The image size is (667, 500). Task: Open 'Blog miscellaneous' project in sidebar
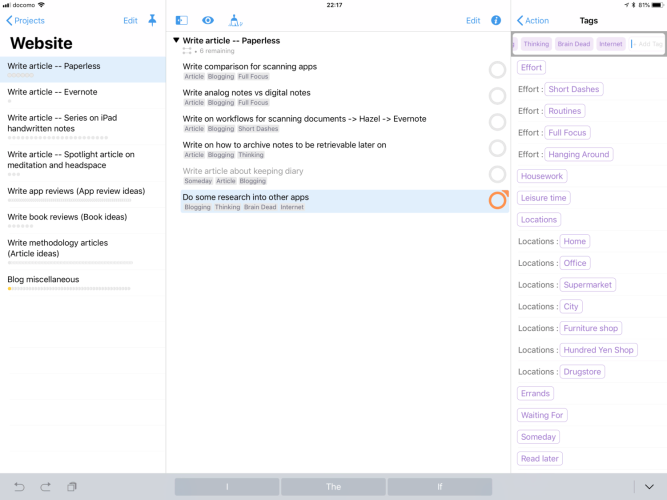[x=43, y=280]
